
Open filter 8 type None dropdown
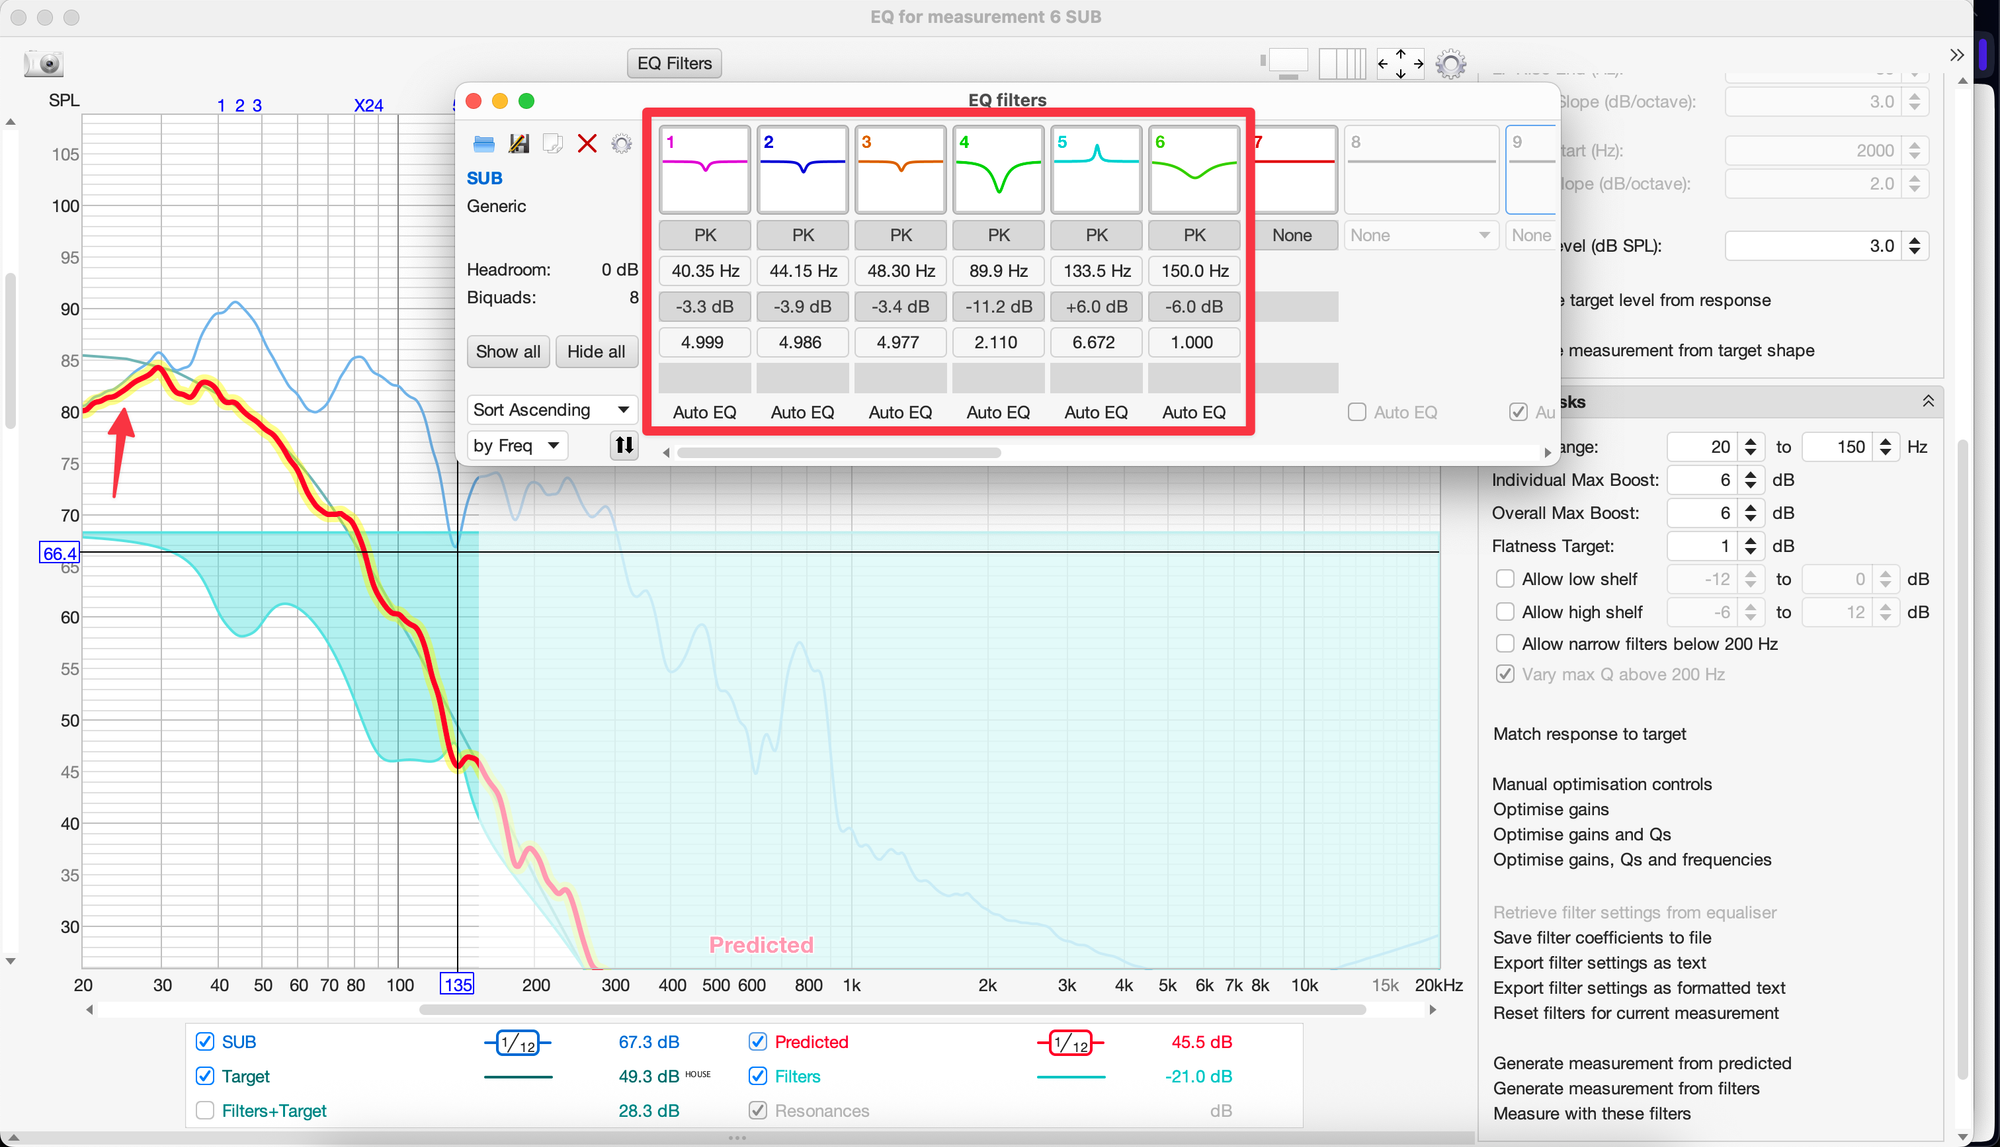point(1419,235)
